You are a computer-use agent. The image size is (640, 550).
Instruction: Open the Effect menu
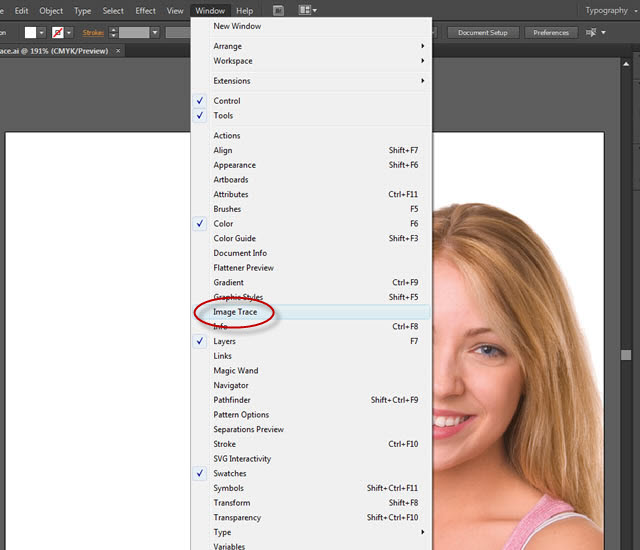click(145, 11)
